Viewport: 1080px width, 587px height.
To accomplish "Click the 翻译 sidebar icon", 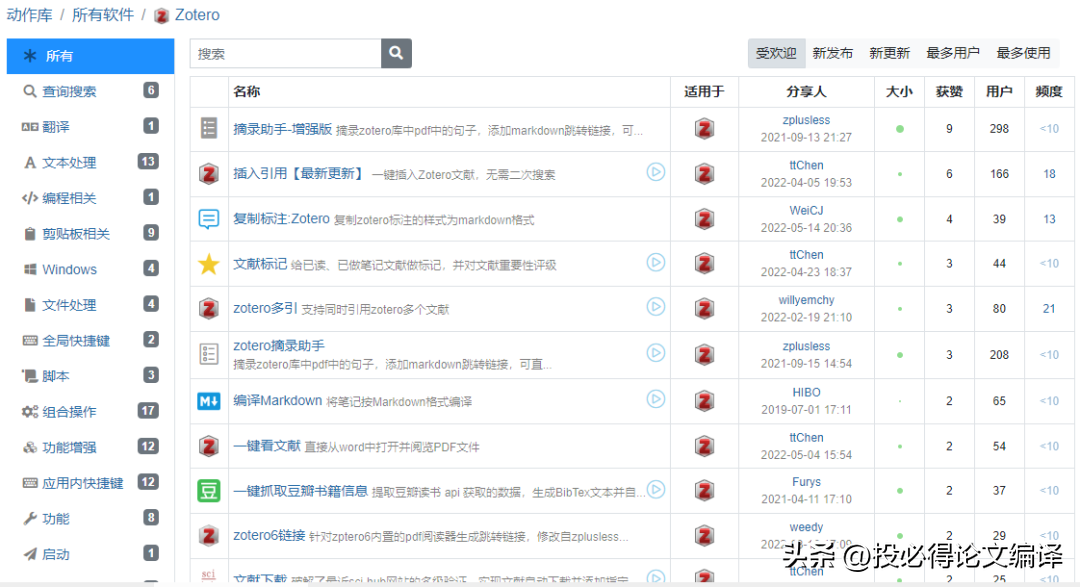I will point(30,127).
